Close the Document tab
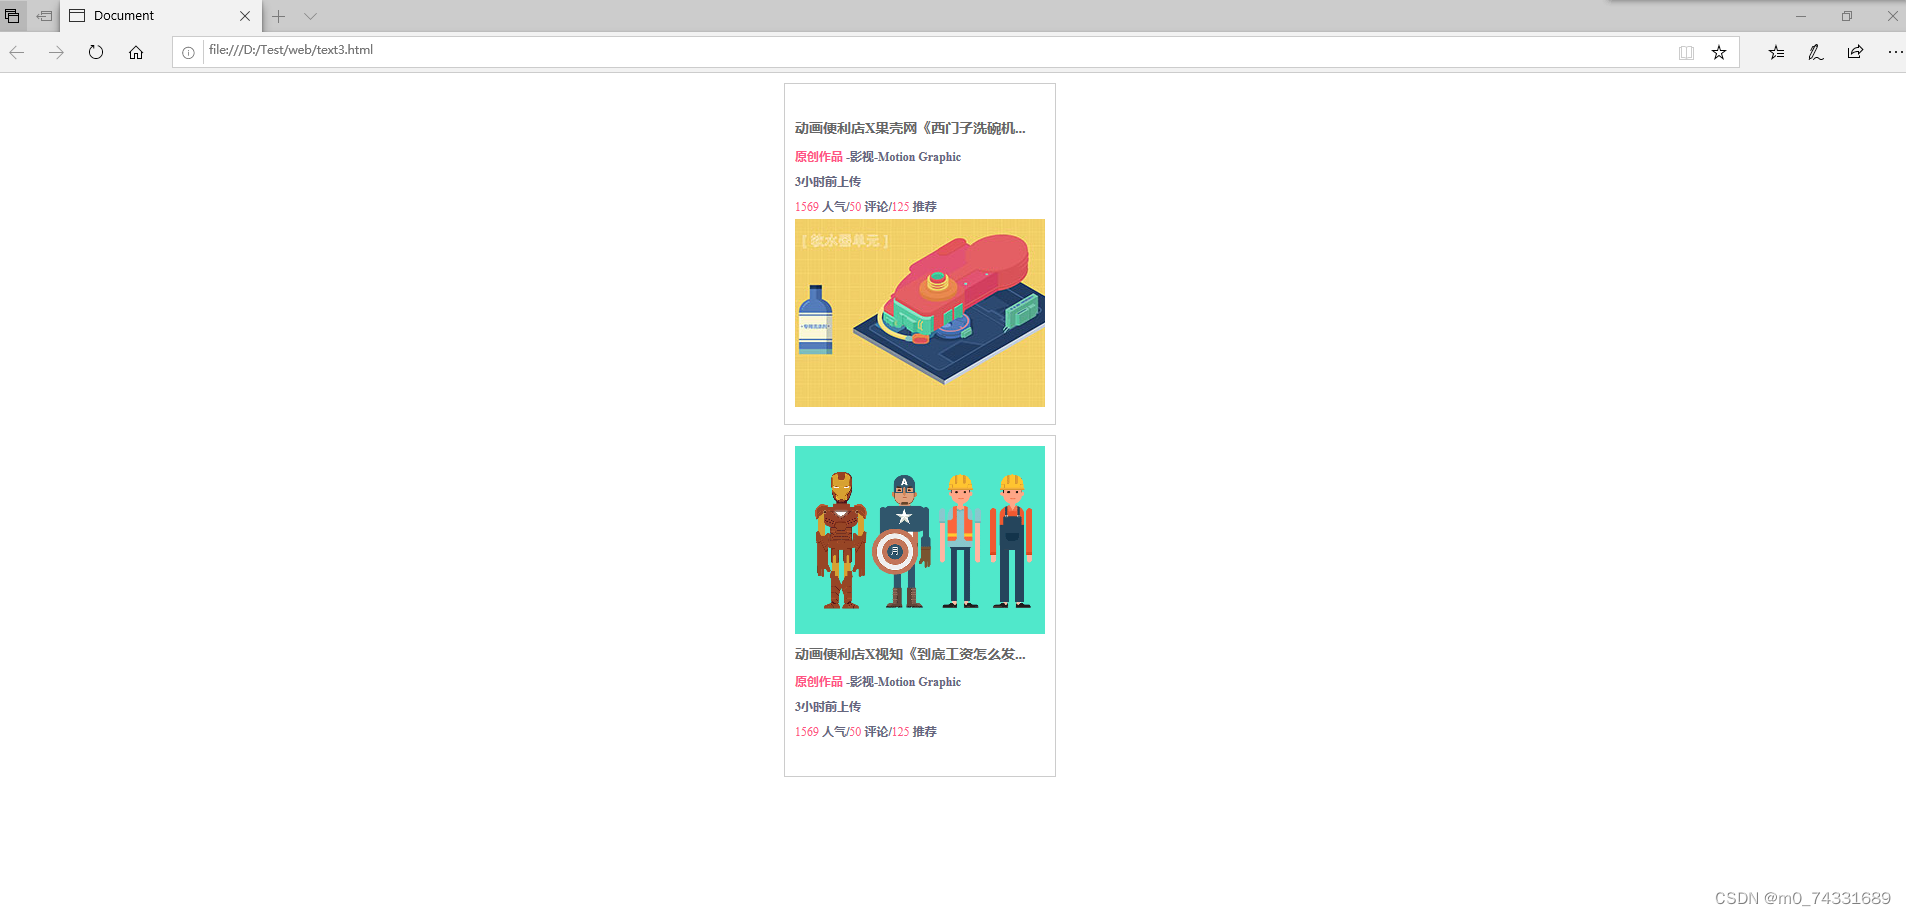 245,16
